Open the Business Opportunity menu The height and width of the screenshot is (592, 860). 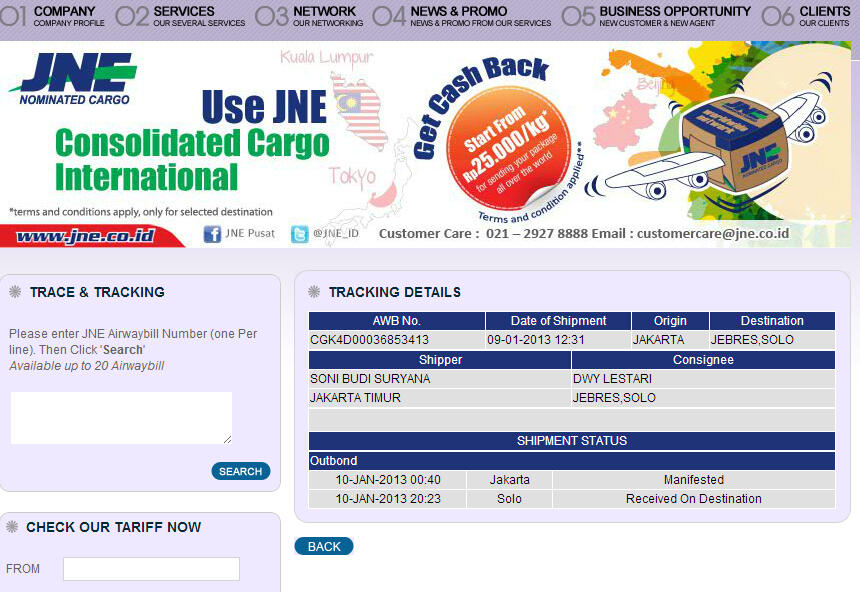pos(657,16)
